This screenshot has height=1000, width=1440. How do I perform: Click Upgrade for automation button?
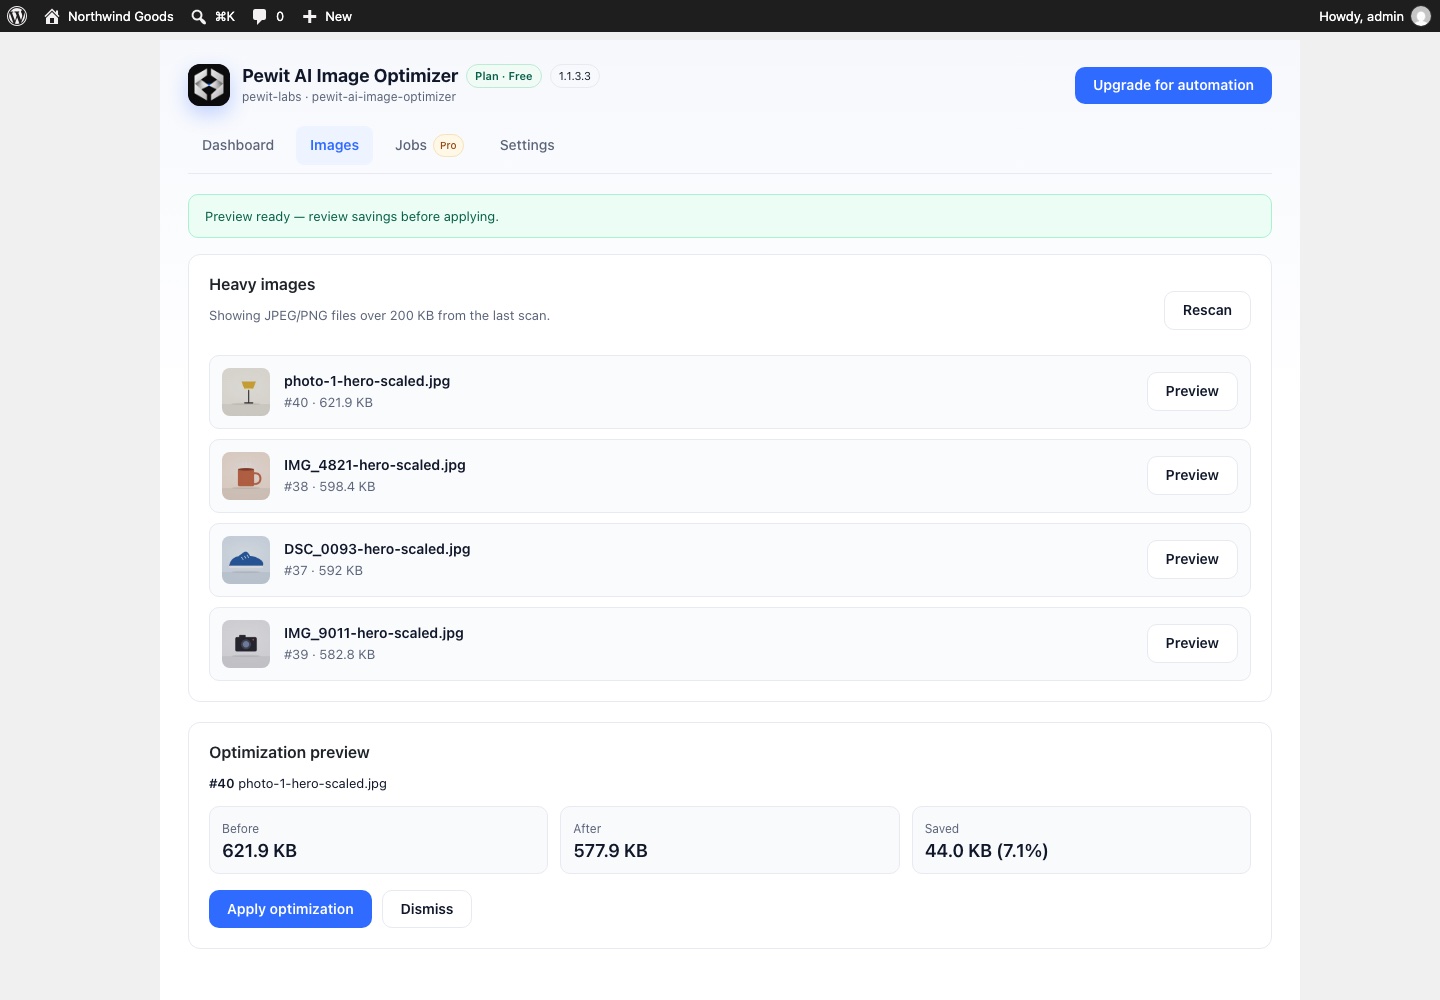pyautogui.click(x=1173, y=85)
